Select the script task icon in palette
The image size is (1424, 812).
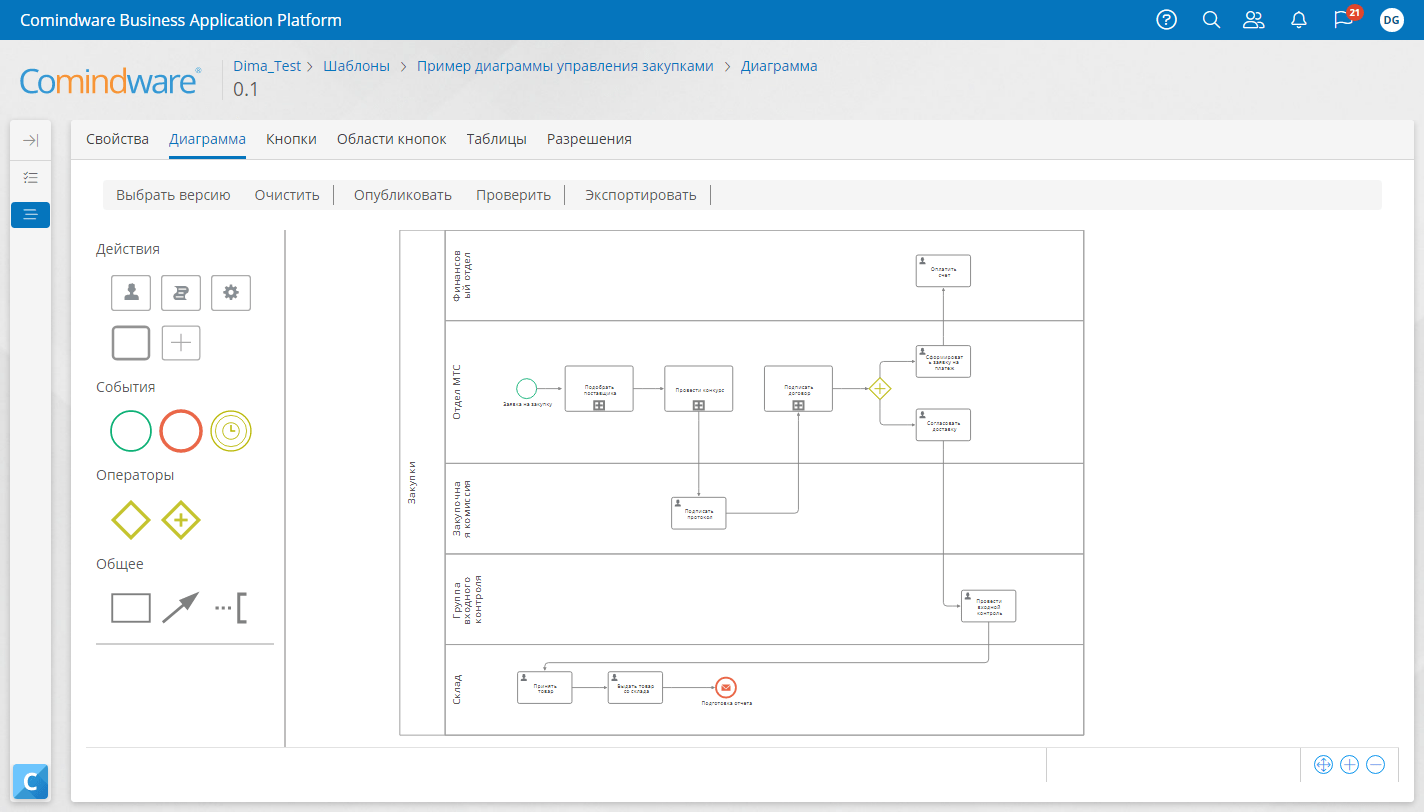pyautogui.click(x=181, y=292)
